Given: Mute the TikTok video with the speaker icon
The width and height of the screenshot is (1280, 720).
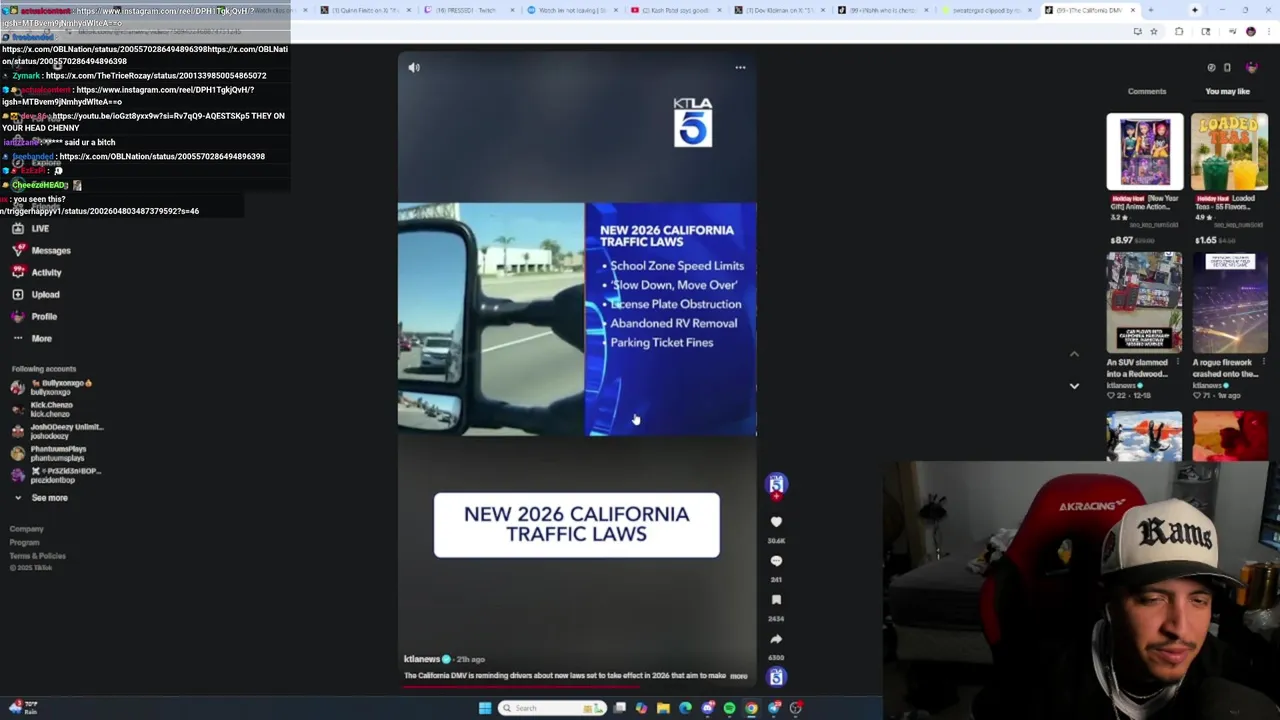Looking at the screenshot, I should coord(414,67).
